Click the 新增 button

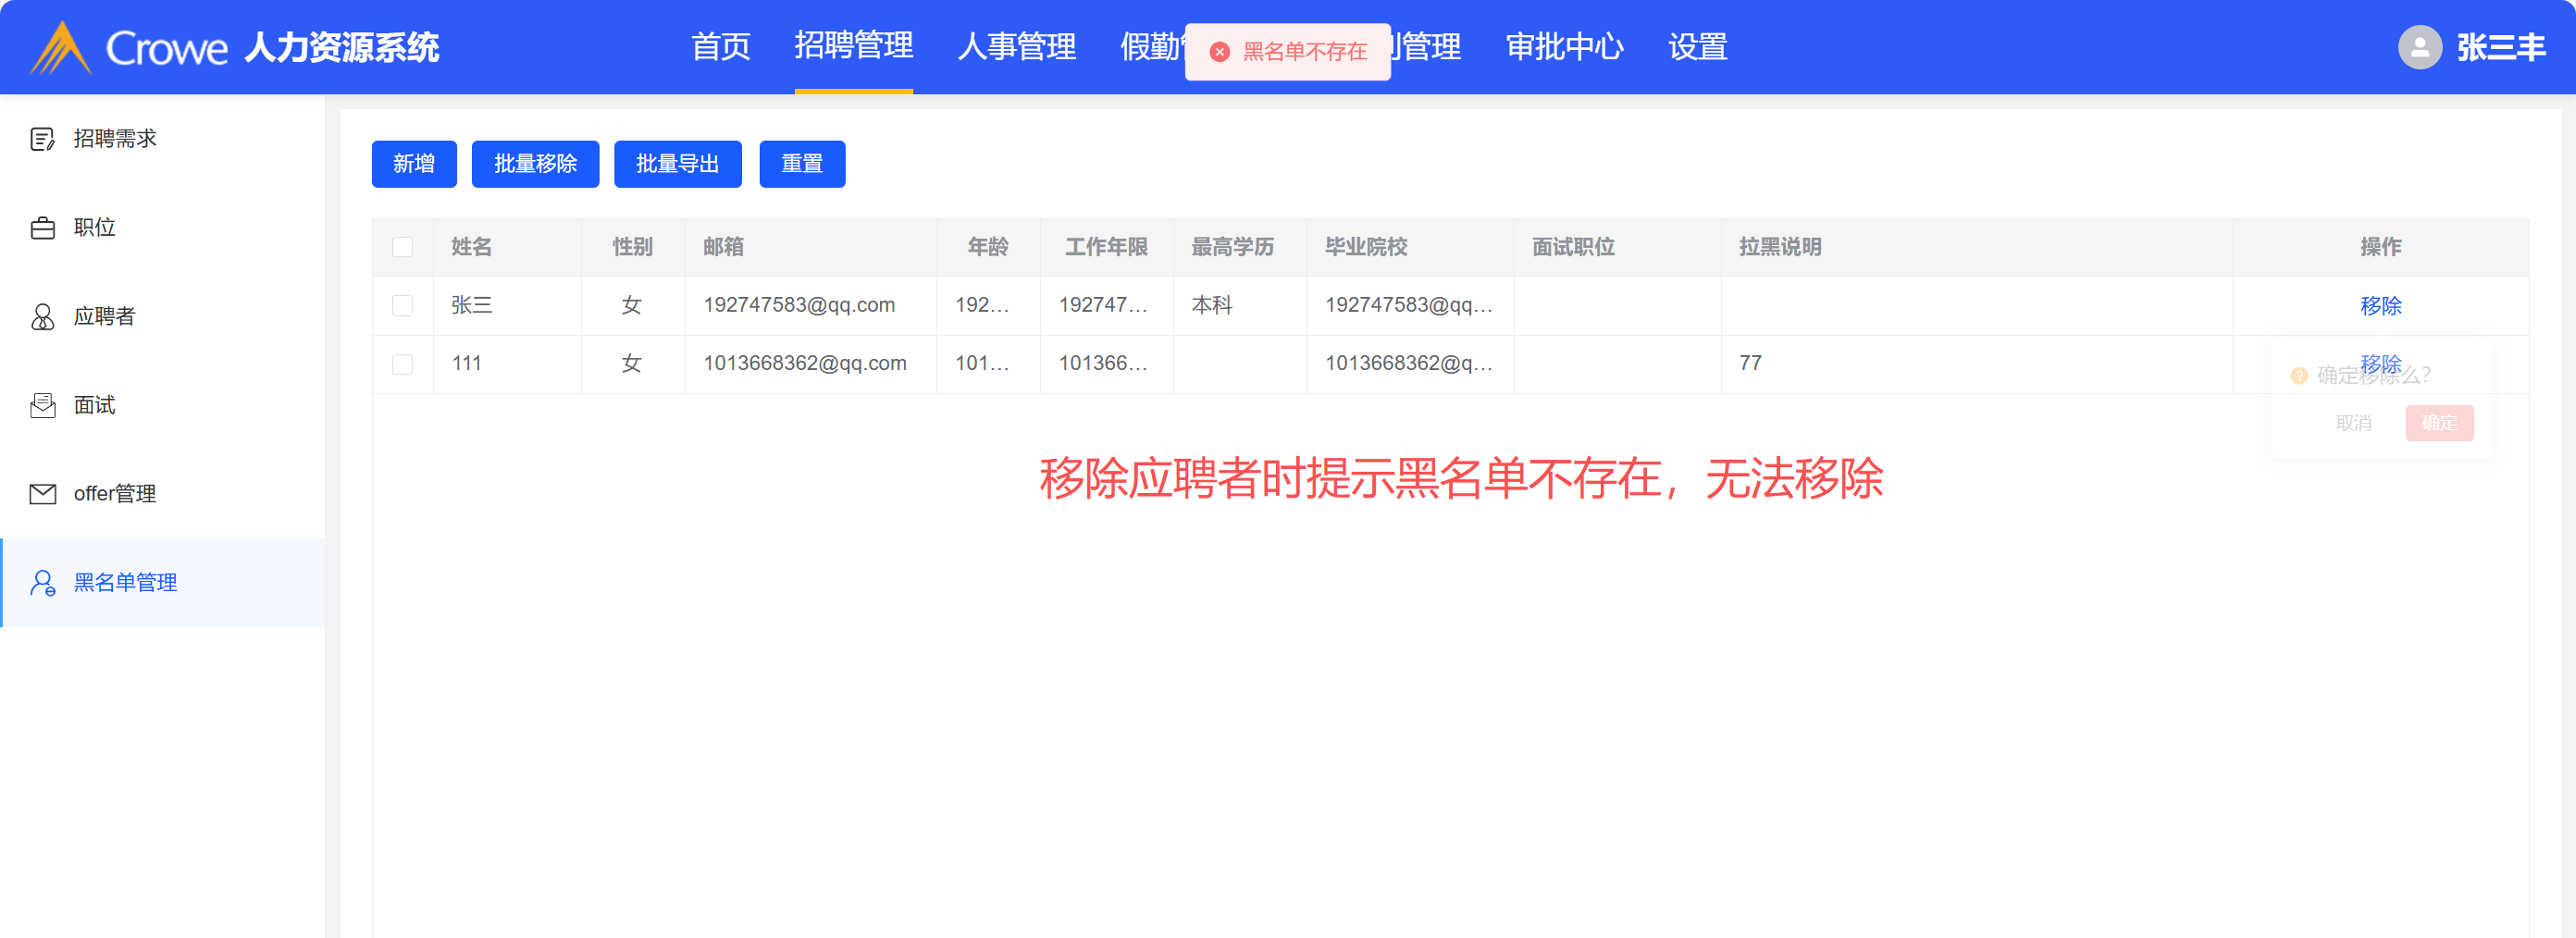click(414, 164)
